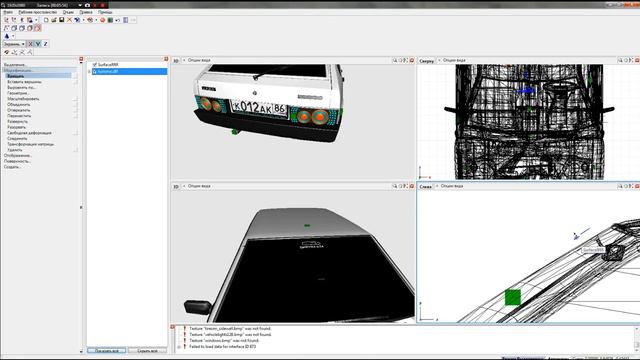Click first icon in selection tools row
The height and width of the screenshot is (360, 640).
coord(7,52)
